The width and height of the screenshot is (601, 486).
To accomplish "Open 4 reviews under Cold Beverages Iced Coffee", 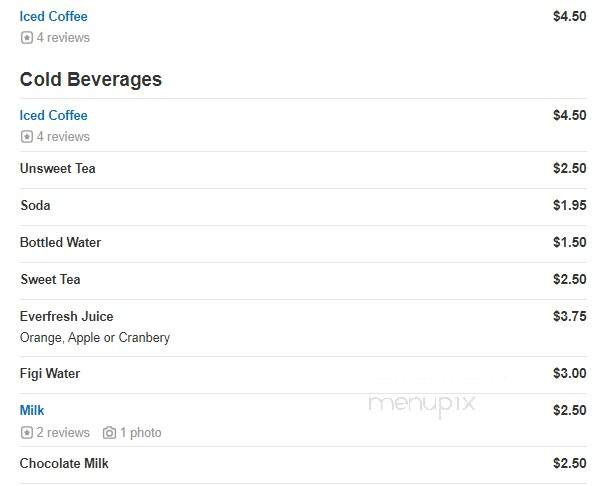I will point(63,136).
